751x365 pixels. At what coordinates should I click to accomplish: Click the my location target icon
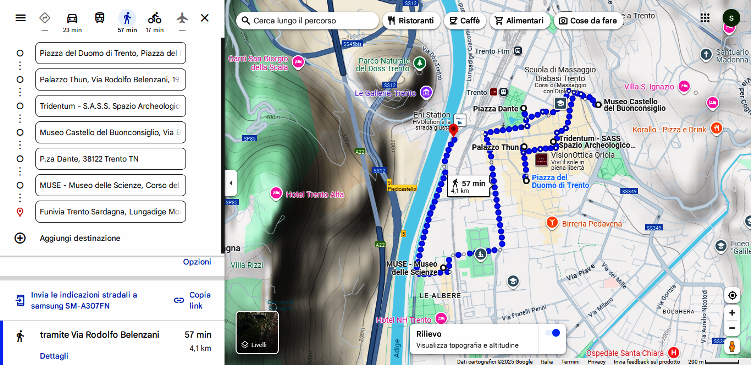[732, 296]
